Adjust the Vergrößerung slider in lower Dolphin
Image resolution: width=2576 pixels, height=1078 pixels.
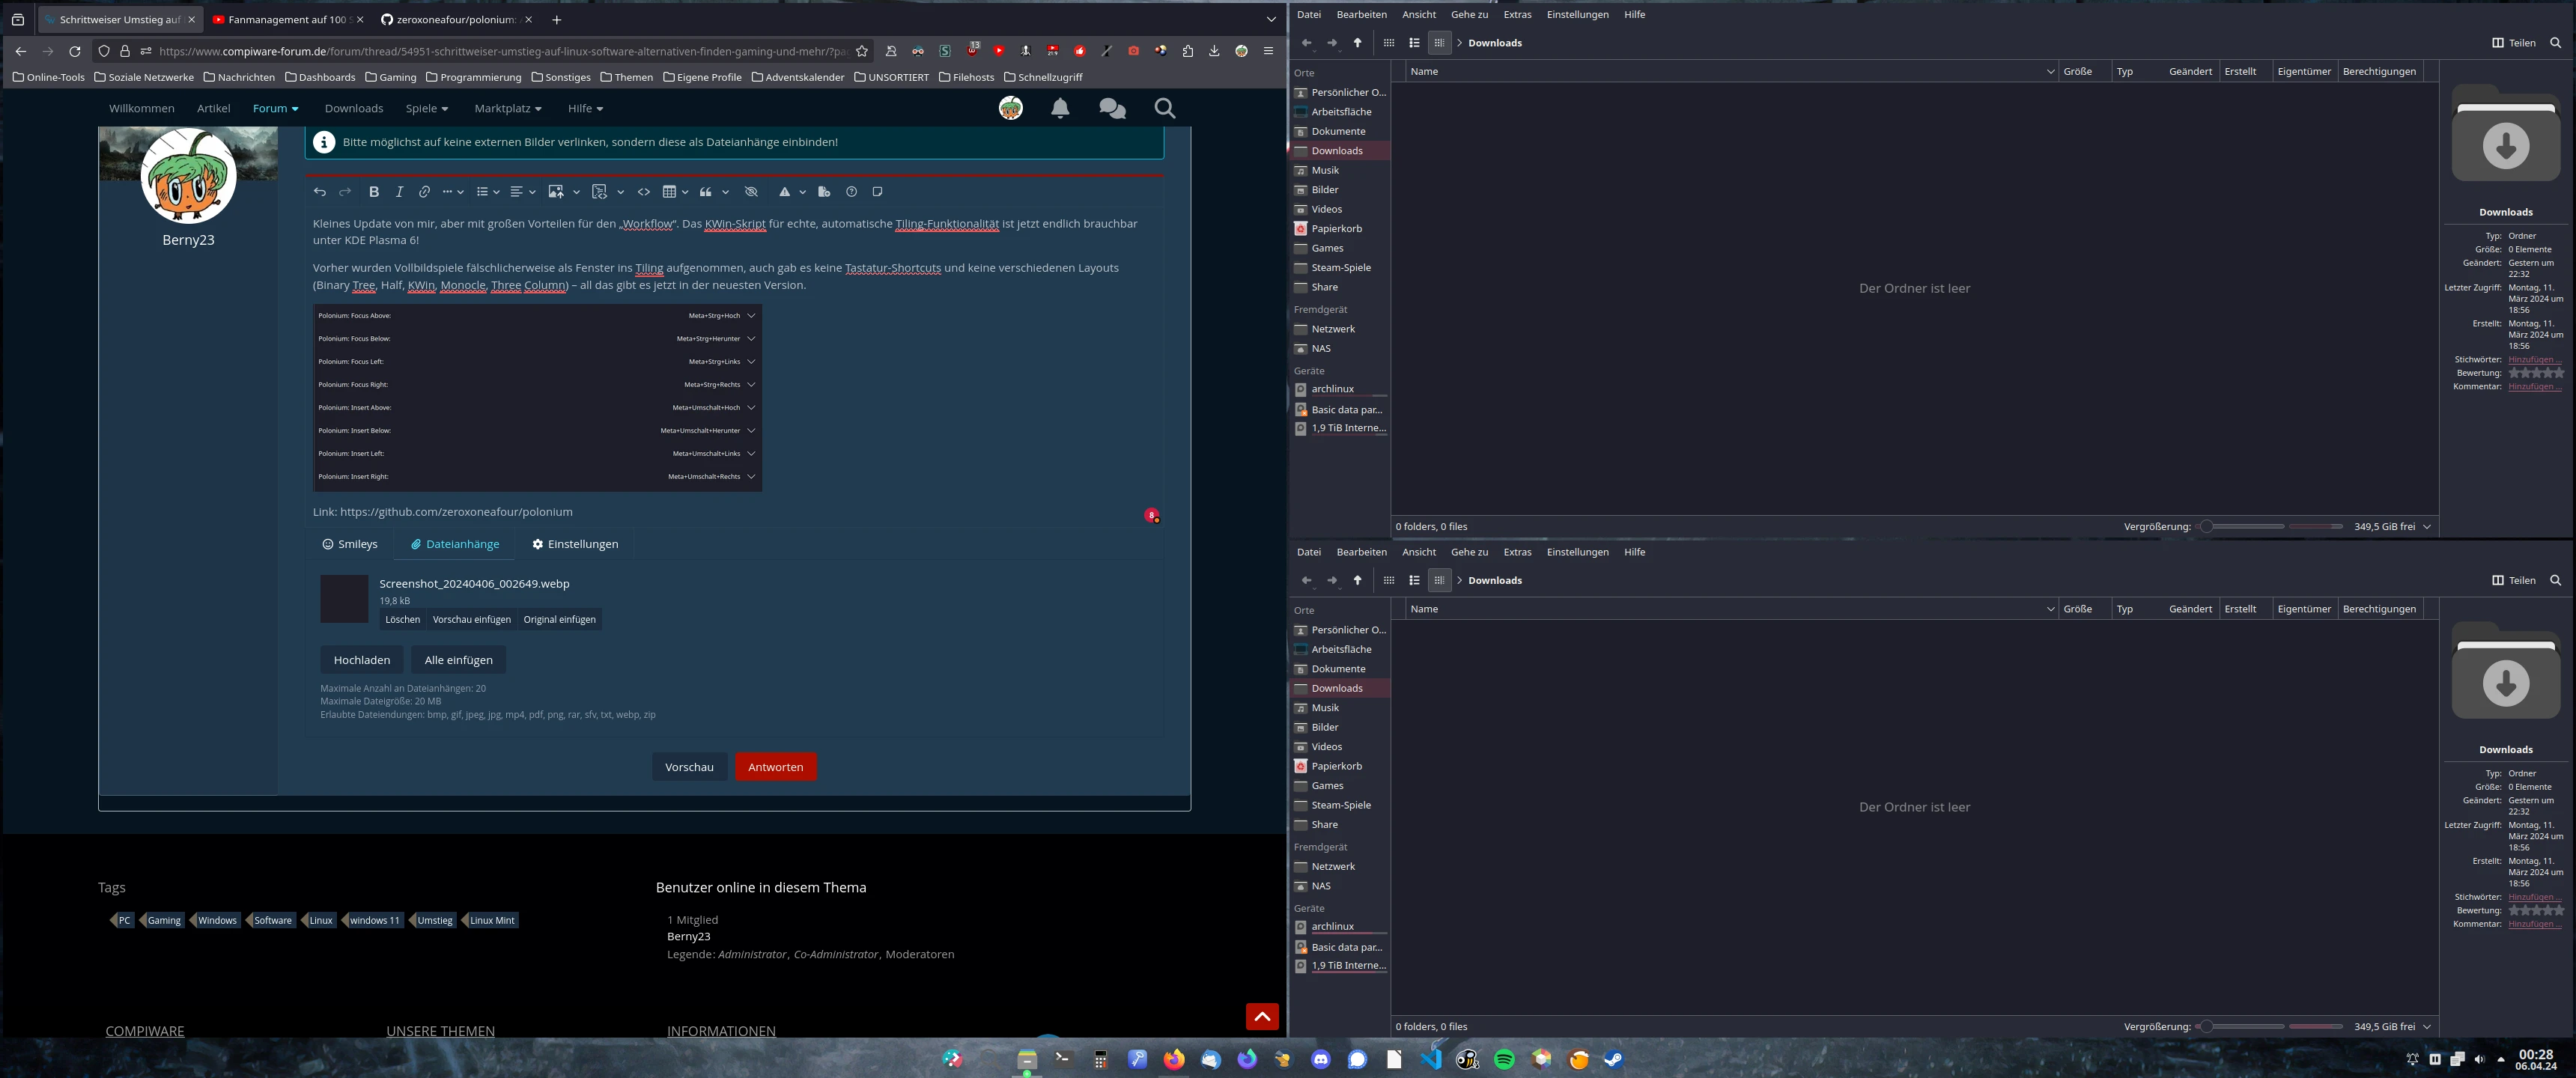2243,1027
